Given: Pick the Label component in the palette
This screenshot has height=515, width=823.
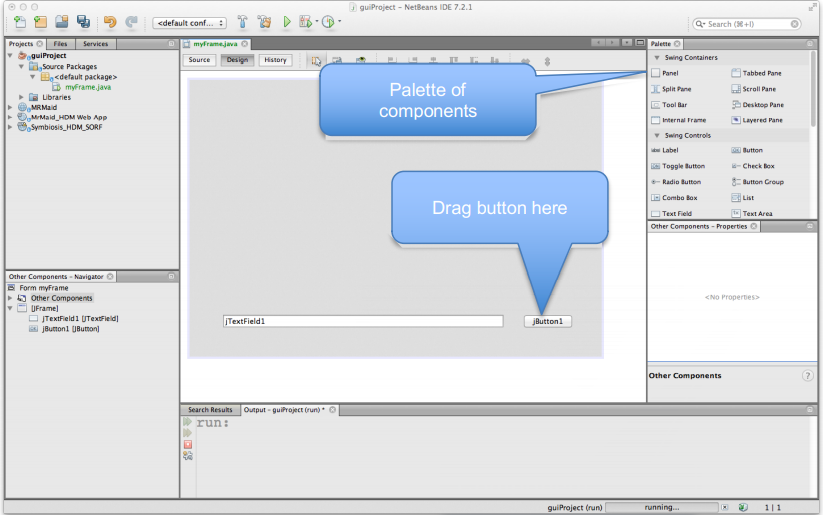Looking at the screenshot, I should click(665, 150).
